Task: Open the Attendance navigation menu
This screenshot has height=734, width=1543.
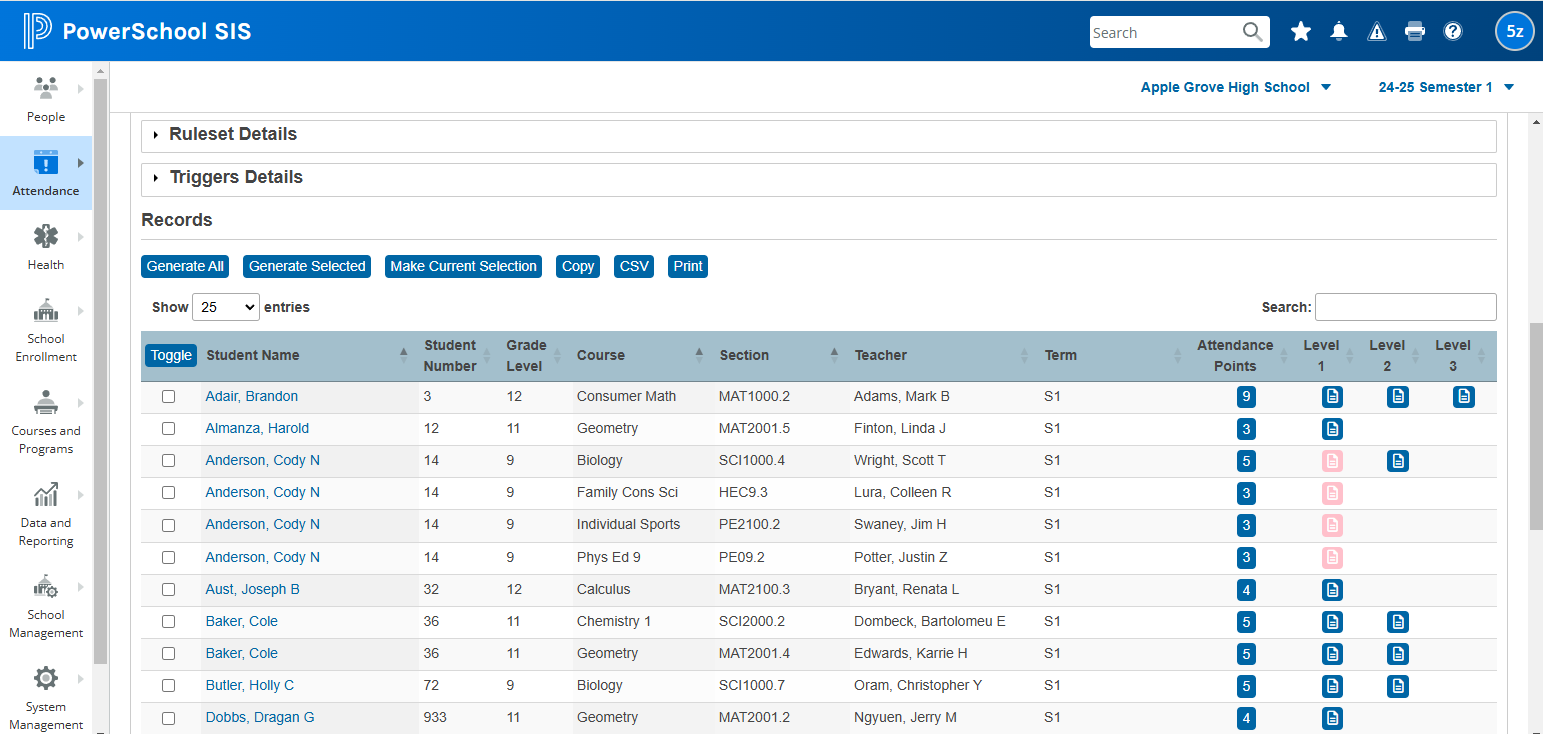Action: point(46,173)
